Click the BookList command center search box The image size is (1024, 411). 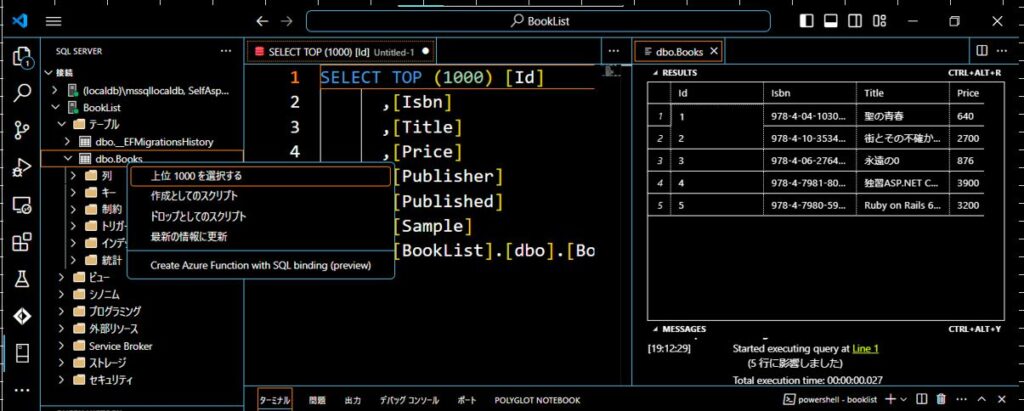(538, 21)
